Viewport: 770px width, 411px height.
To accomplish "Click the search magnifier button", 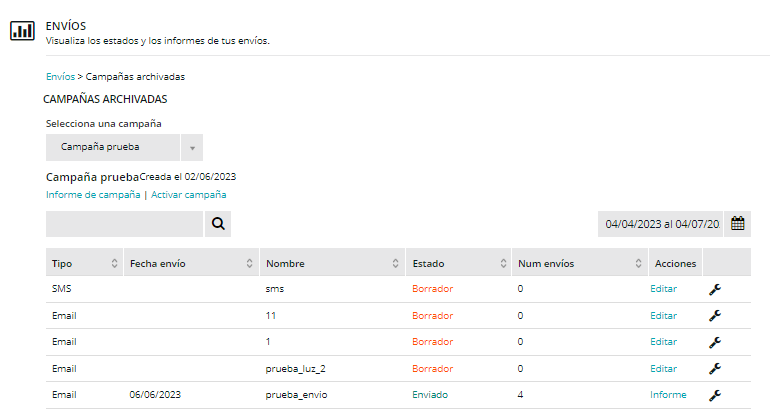I will (x=218, y=224).
